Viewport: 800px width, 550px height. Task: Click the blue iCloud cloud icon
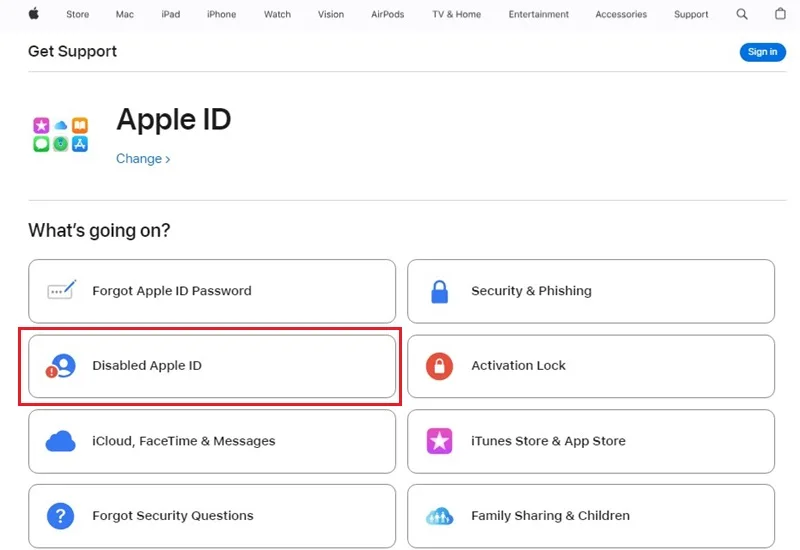61,441
